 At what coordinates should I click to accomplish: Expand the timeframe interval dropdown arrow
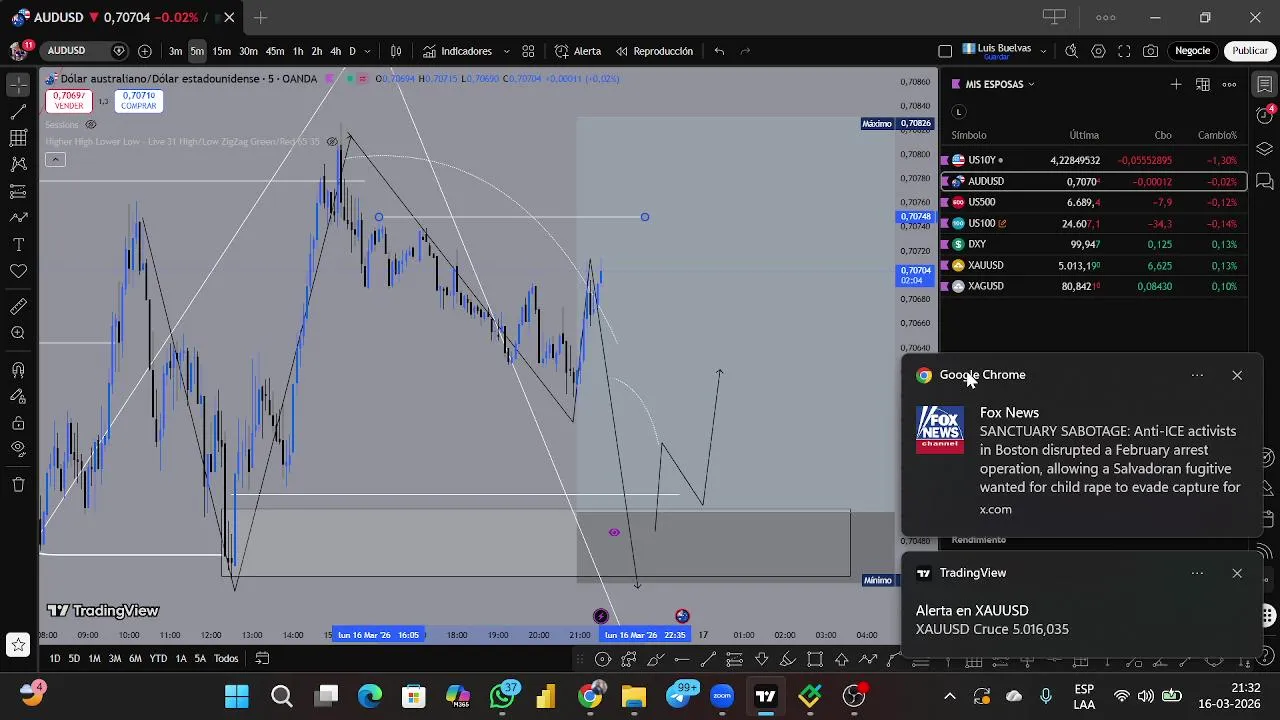click(x=368, y=51)
